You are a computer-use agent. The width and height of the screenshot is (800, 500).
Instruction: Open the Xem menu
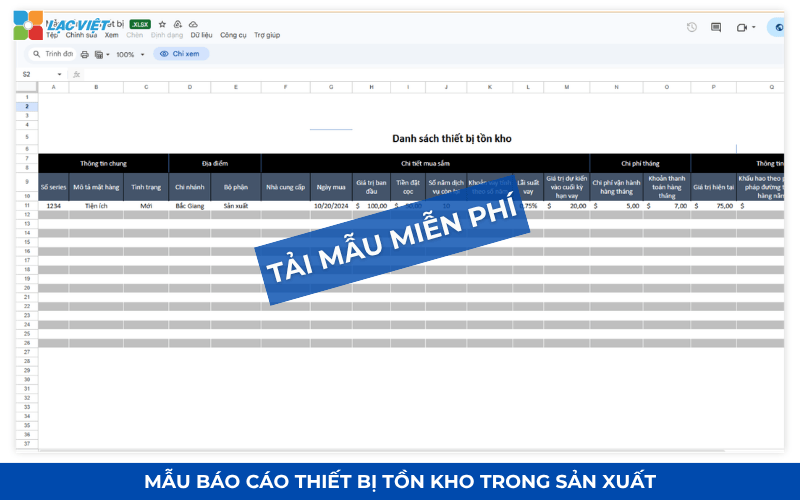[111, 35]
